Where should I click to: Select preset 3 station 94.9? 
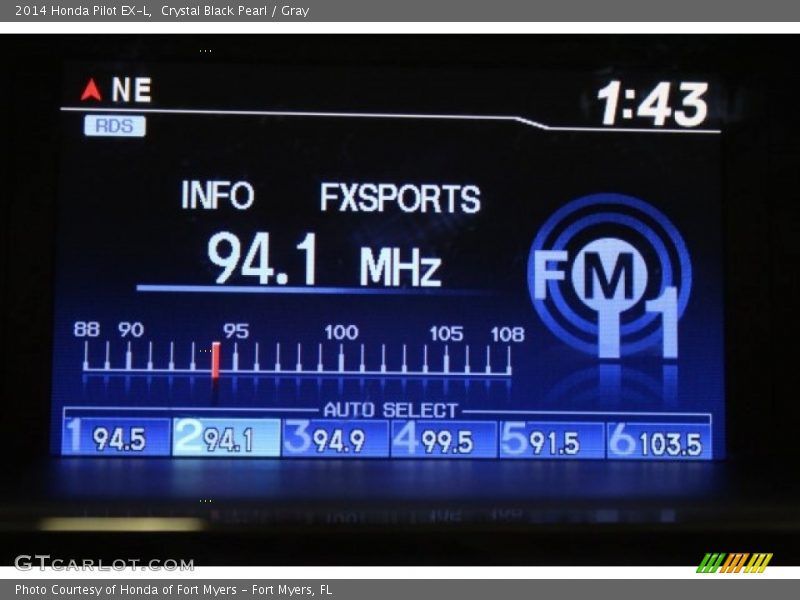pos(335,438)
